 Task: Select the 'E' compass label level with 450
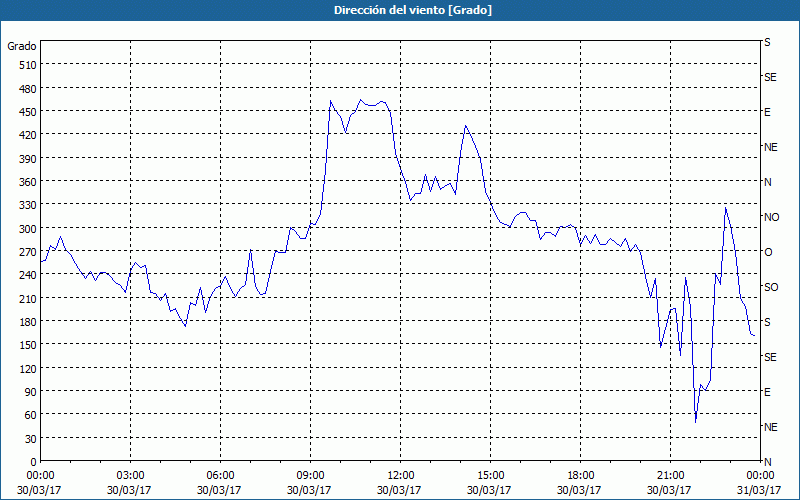pyautogui.click(x=767, y=112)
